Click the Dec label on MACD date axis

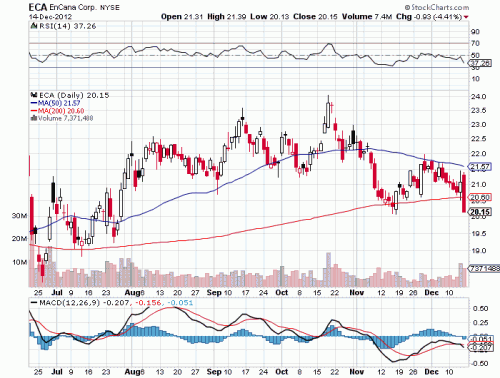pyautogui.click(x=431, y=372)
